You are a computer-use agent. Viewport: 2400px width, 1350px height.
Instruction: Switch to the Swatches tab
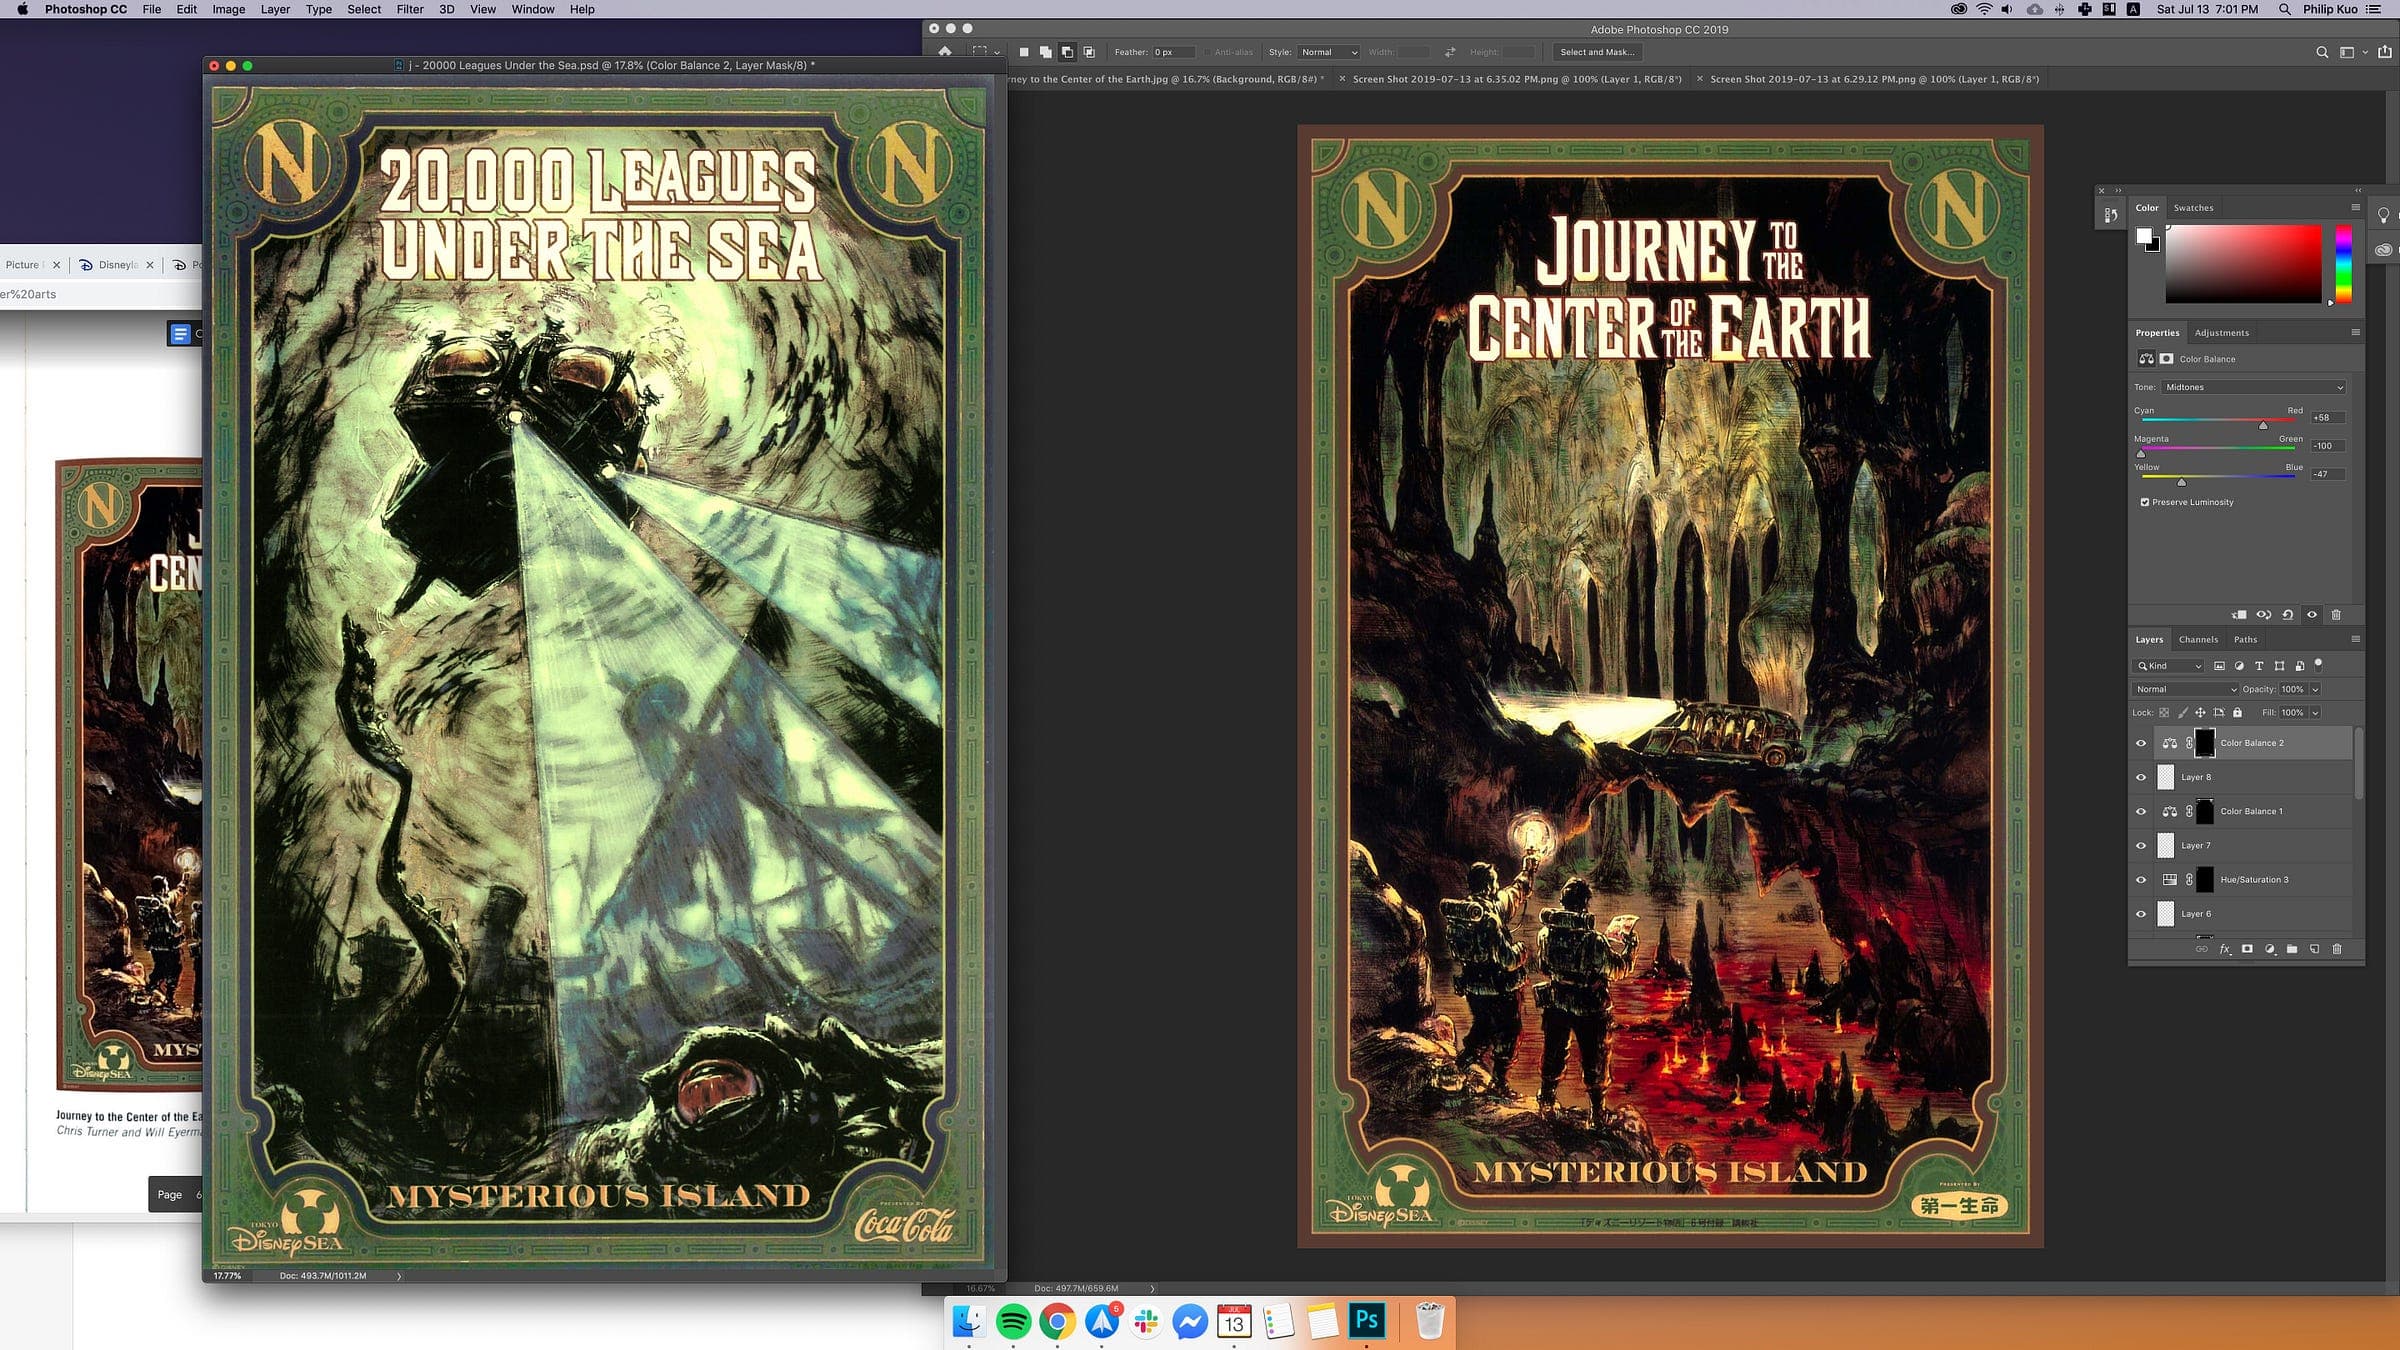coord(2193,208)
